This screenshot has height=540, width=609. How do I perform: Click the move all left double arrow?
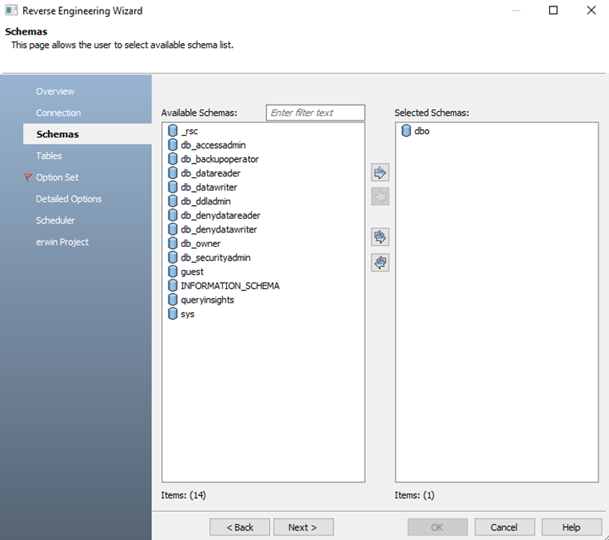point(380,262)
